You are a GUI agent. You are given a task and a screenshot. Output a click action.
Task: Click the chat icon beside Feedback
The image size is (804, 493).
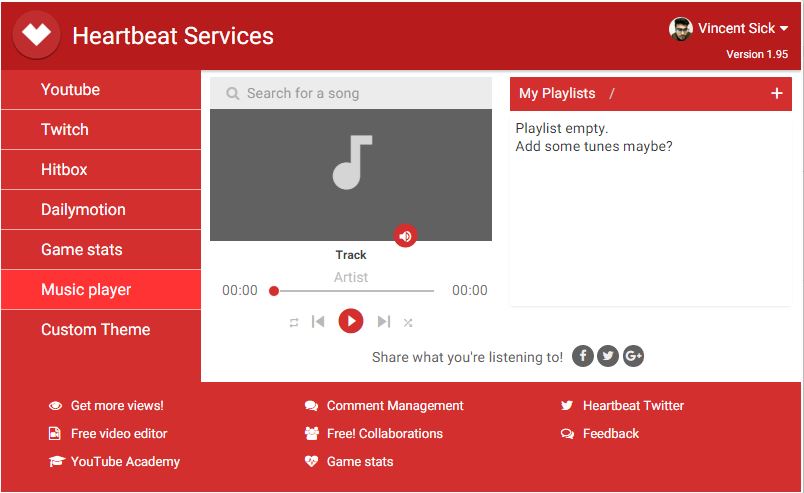tap(567, 434)
